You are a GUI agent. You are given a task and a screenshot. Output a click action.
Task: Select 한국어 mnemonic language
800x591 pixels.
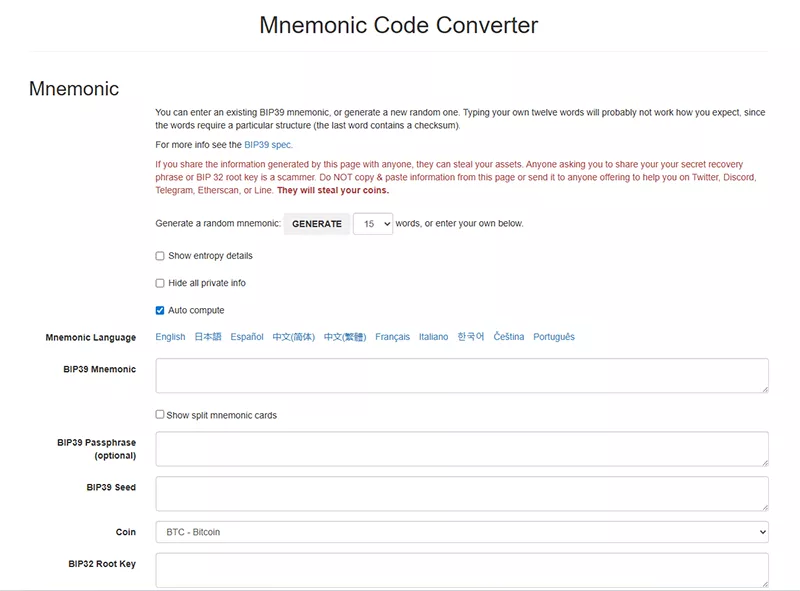pyautogui.click(x=471, y=337)
